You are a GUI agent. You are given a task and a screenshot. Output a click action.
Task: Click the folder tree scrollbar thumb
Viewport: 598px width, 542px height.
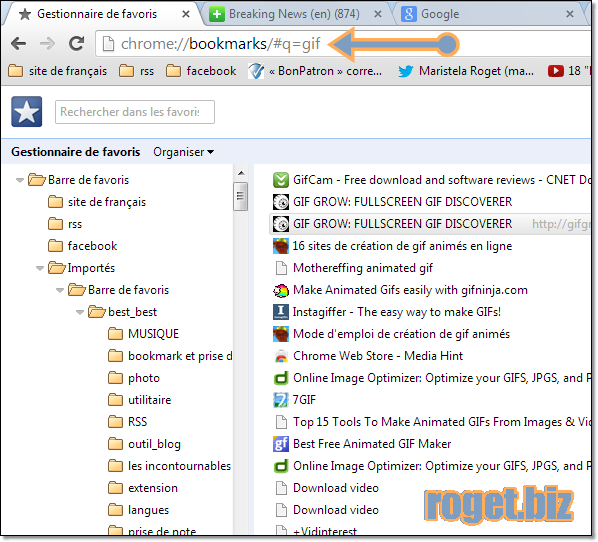pos(241,196)
